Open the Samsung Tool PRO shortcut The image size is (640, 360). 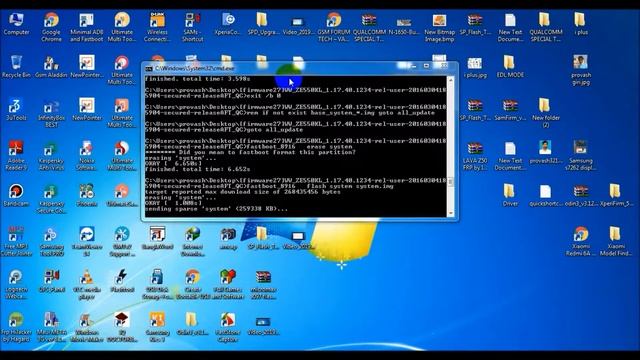51,241
